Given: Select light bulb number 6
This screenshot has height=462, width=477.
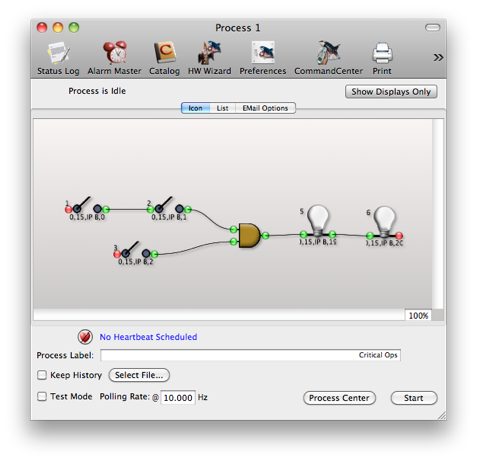Looking at the screenshot, I should [x=384, y=221].
